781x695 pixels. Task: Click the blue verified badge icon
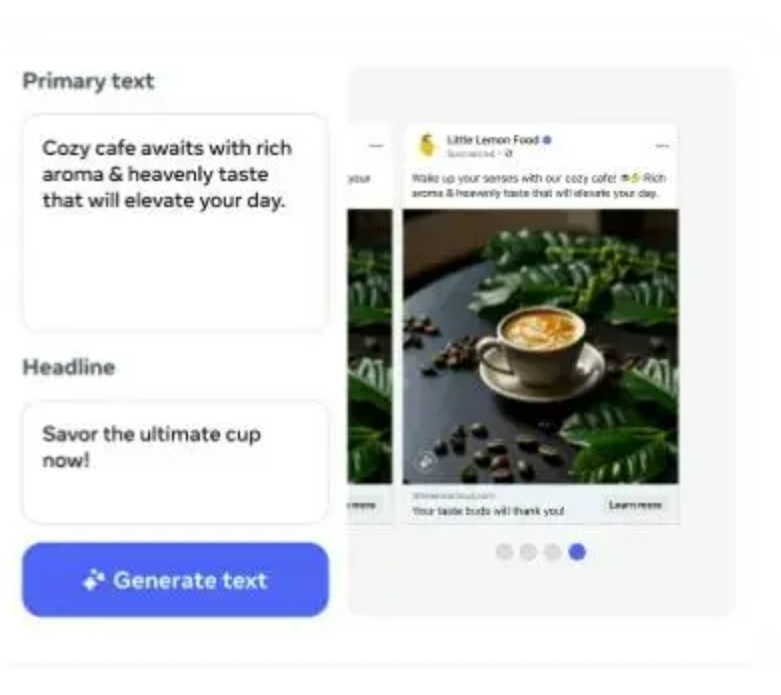tap(547, 140)
